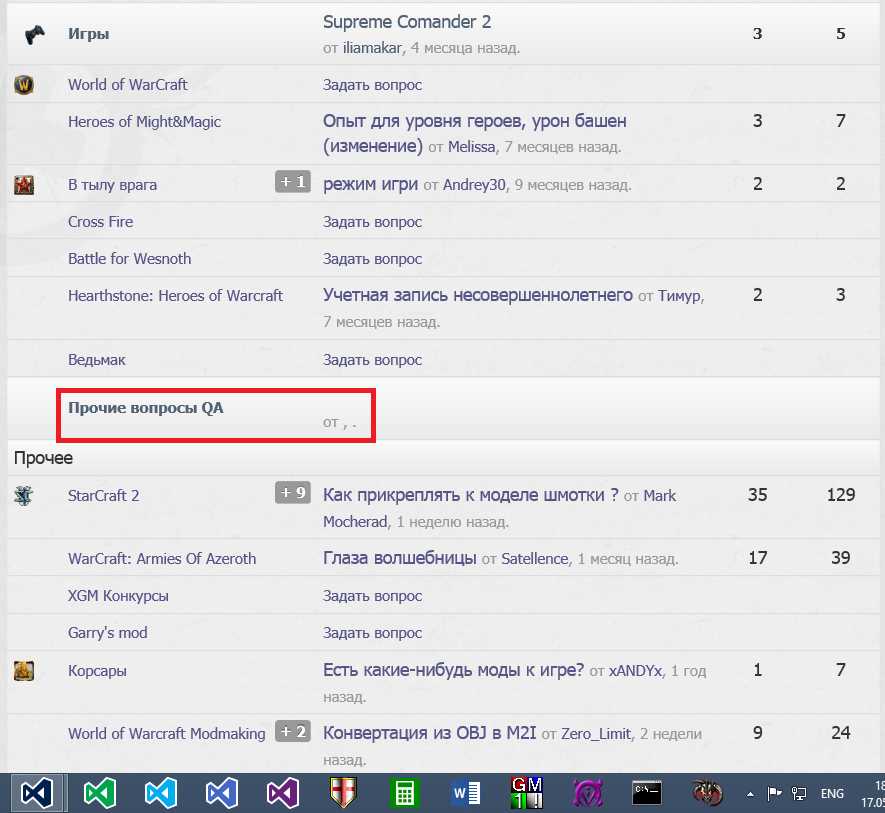Image resolution: width=885 pixels, height=813 pixels.
Task: Open the режим игри question
Action: (x=370, y=184)
